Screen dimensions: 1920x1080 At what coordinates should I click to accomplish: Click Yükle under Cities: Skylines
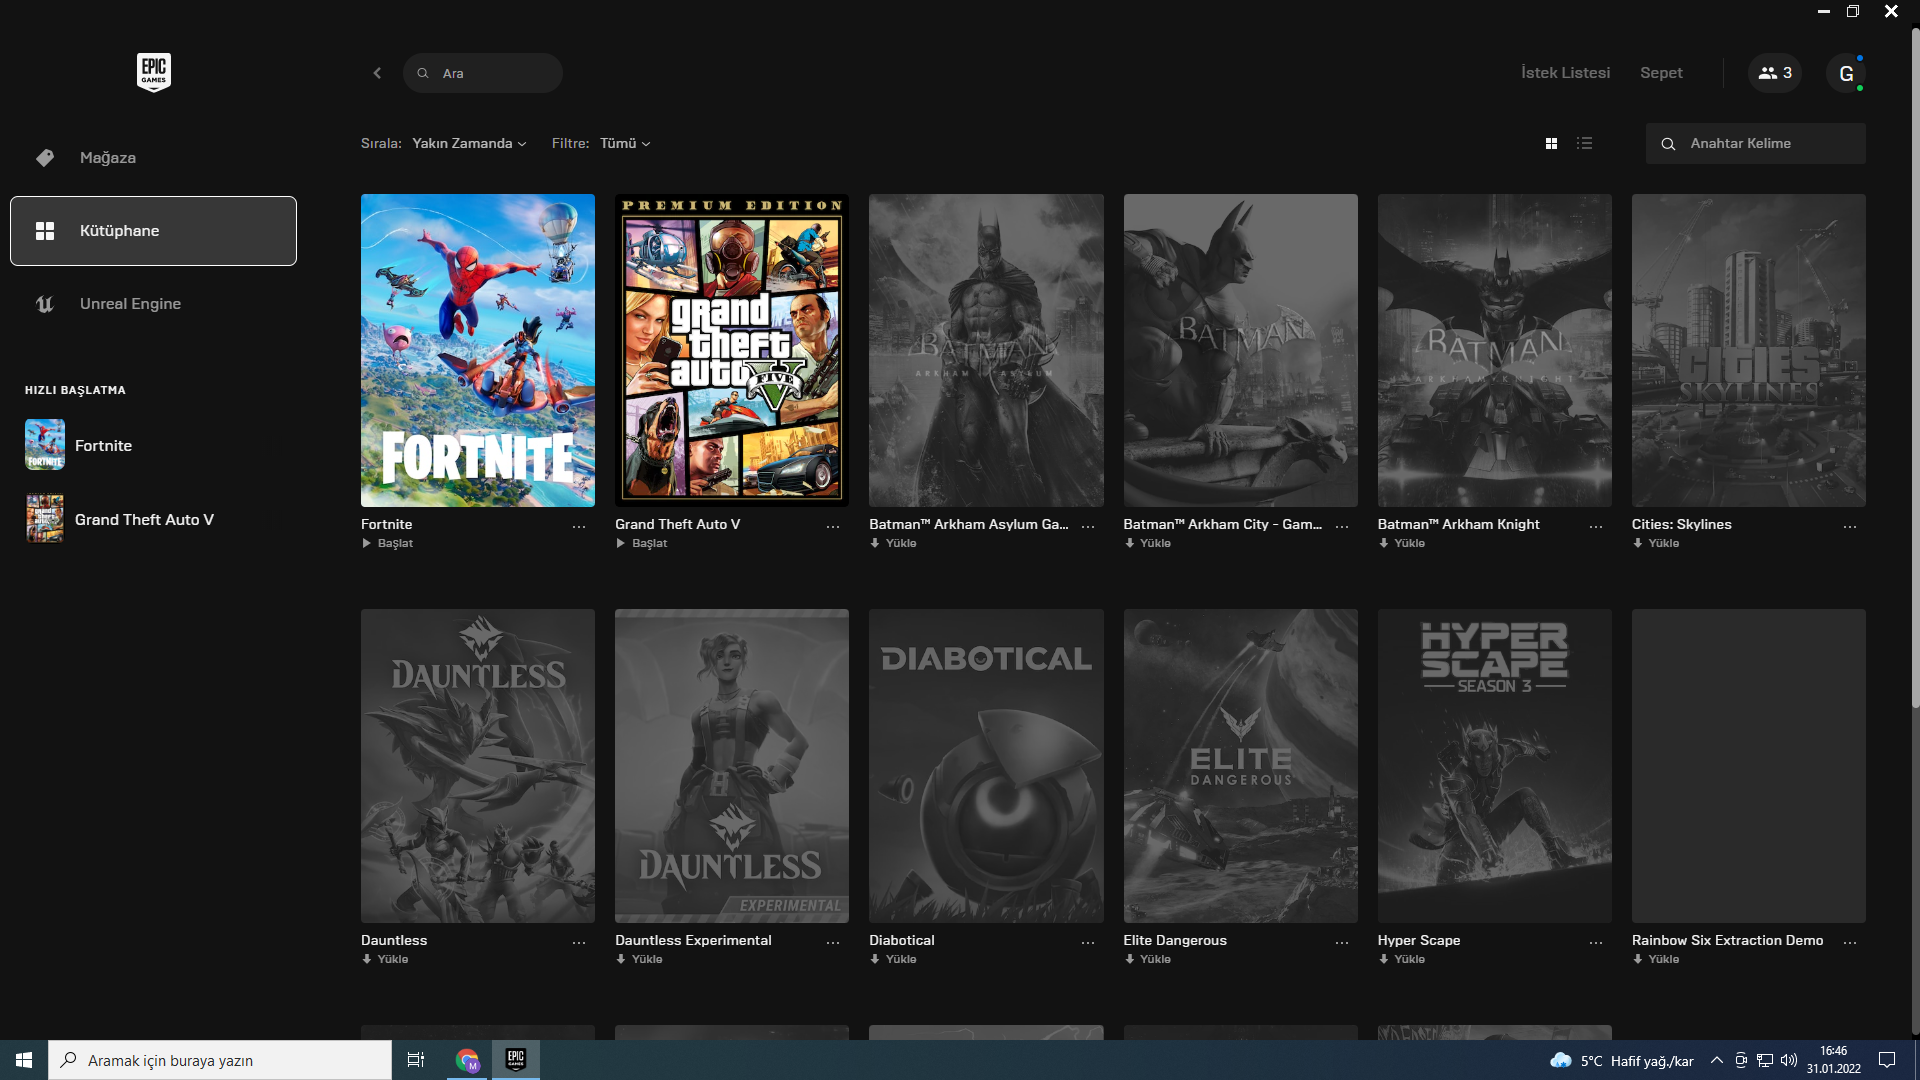[1656, 543]
